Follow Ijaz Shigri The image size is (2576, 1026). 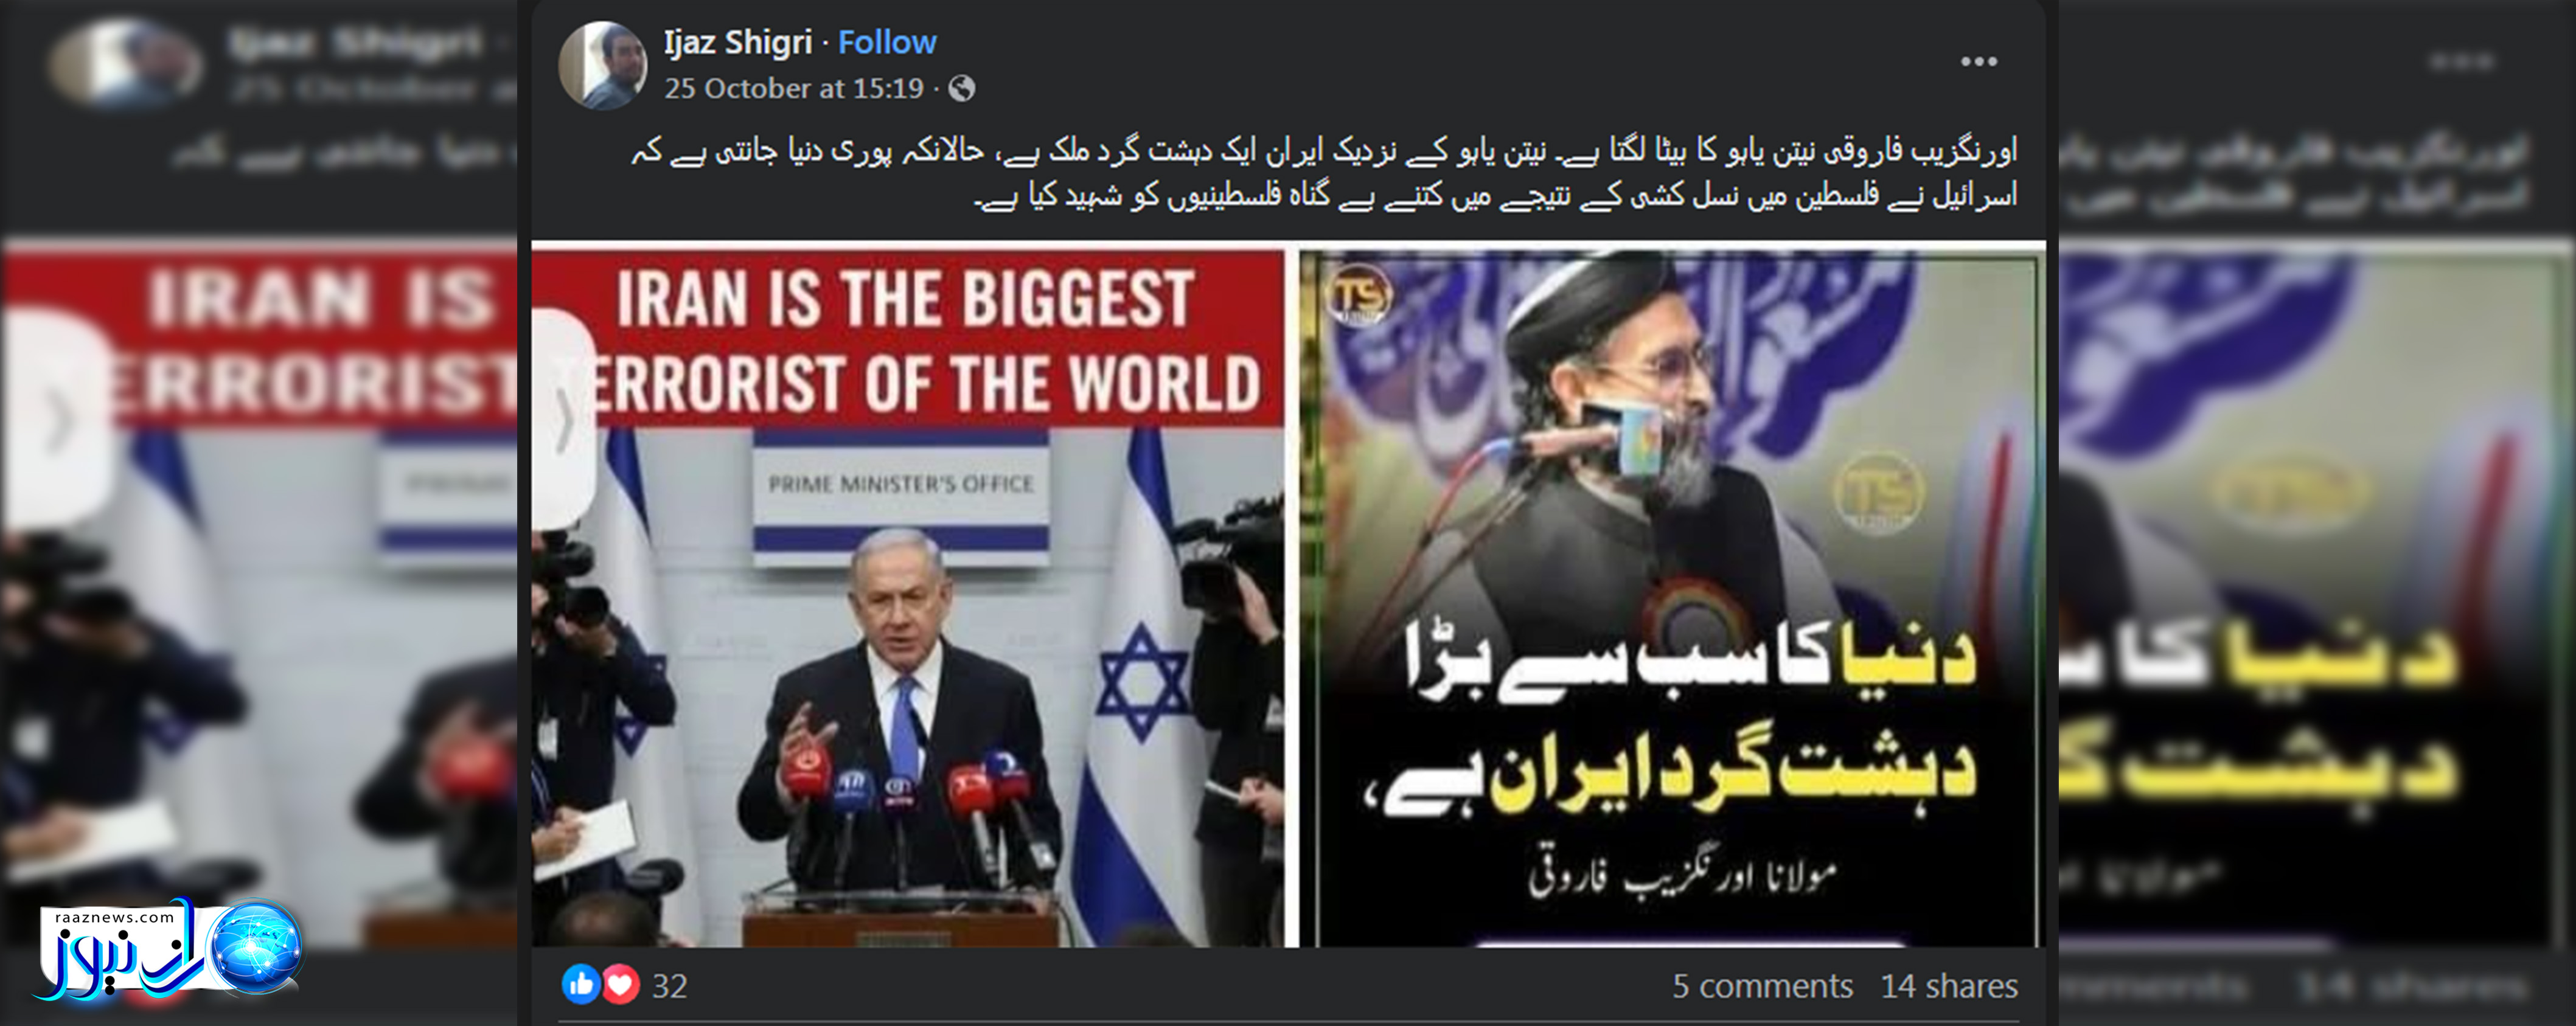(x=887, y=42)
